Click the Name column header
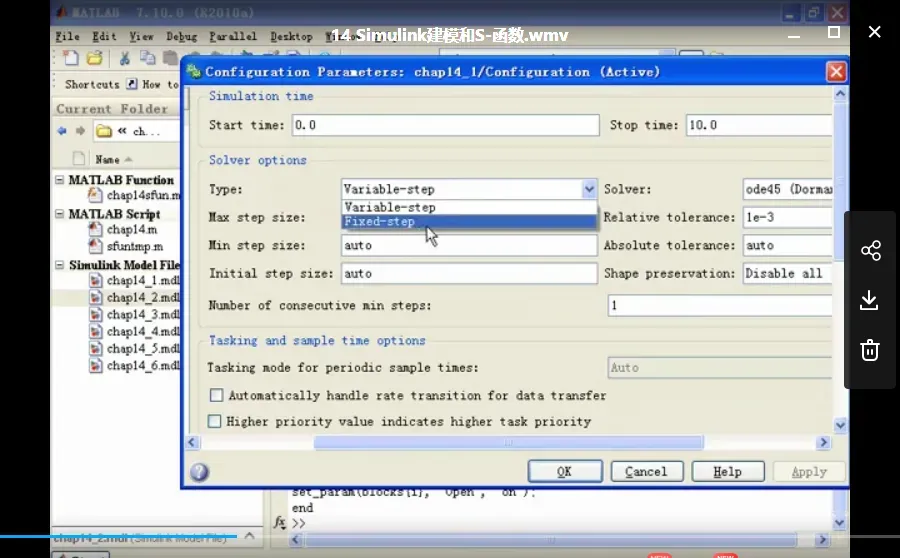The height and width of the screenshot is (558, 900). [x=107, y=160]
